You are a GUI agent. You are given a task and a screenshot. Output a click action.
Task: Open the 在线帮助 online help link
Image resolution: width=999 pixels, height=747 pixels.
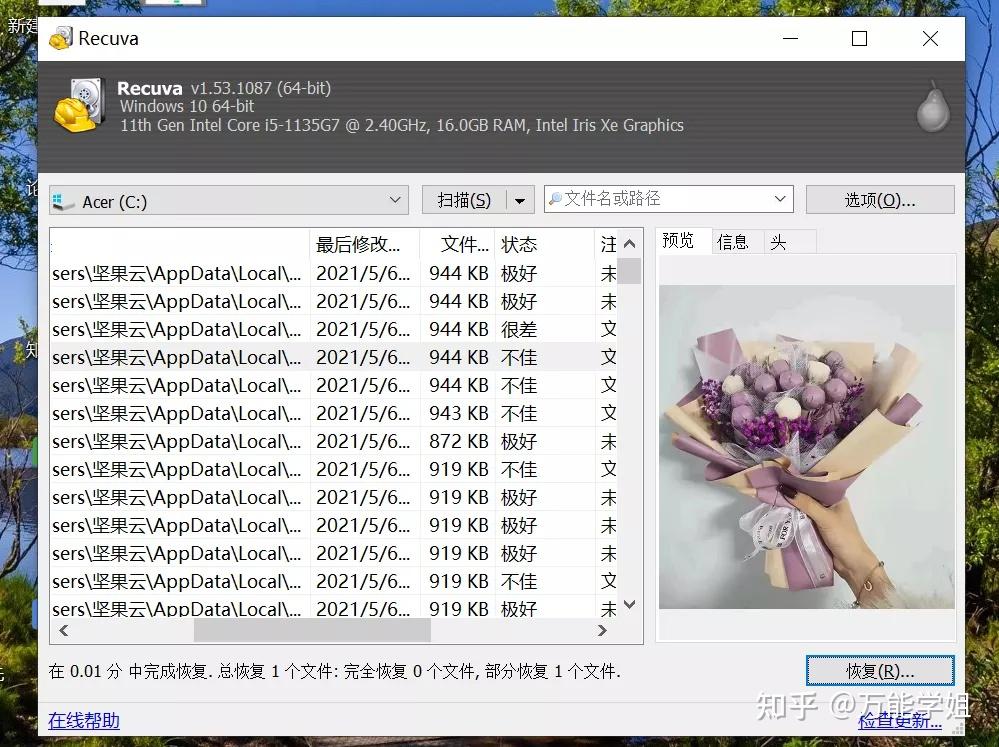[84, 720]
